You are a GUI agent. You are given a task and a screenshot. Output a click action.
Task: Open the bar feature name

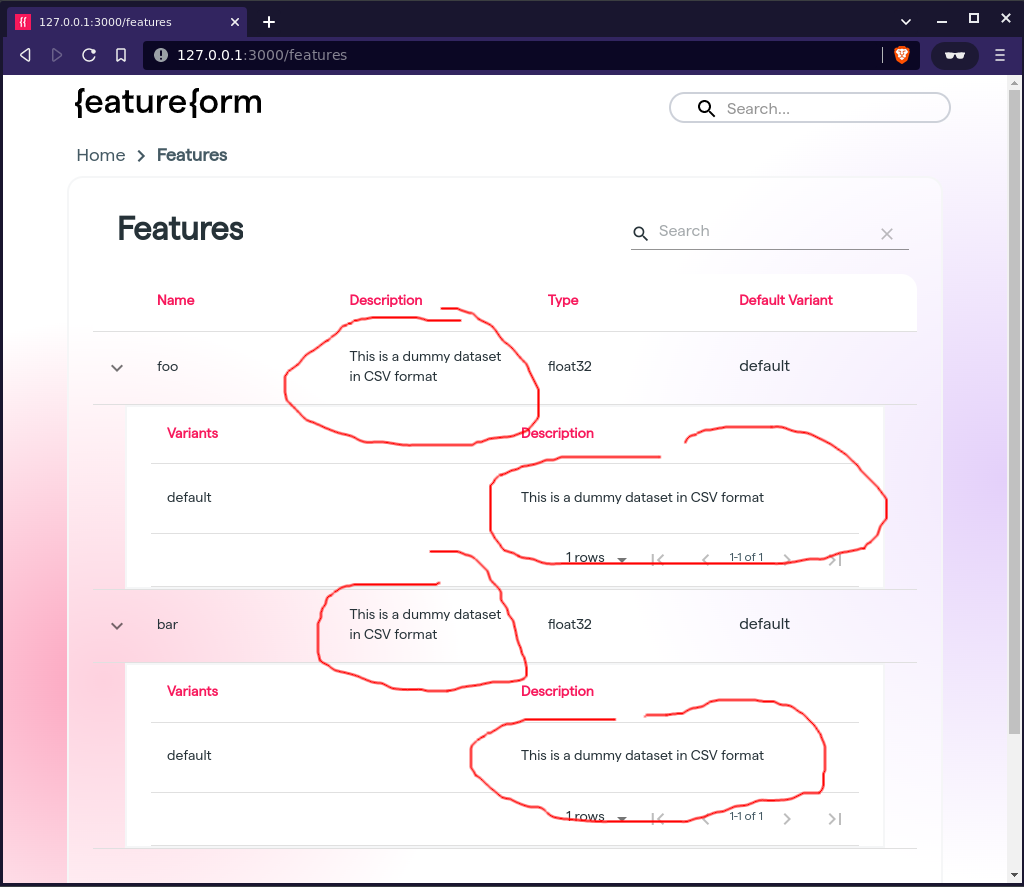167,624
